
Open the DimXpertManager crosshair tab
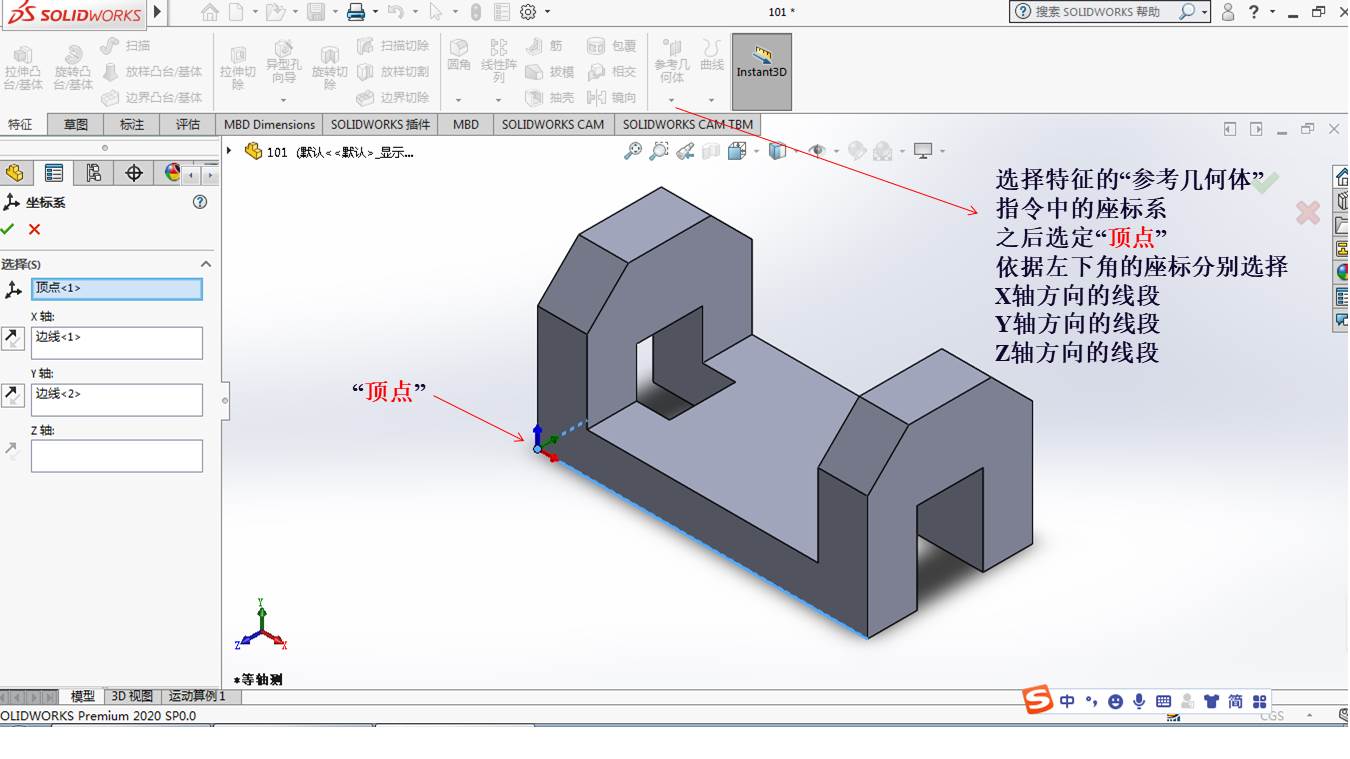[x=134, y=173]
